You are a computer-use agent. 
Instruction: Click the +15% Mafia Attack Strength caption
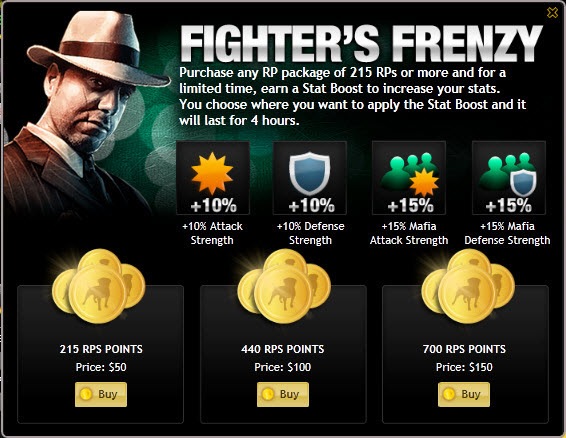[409, 233]
